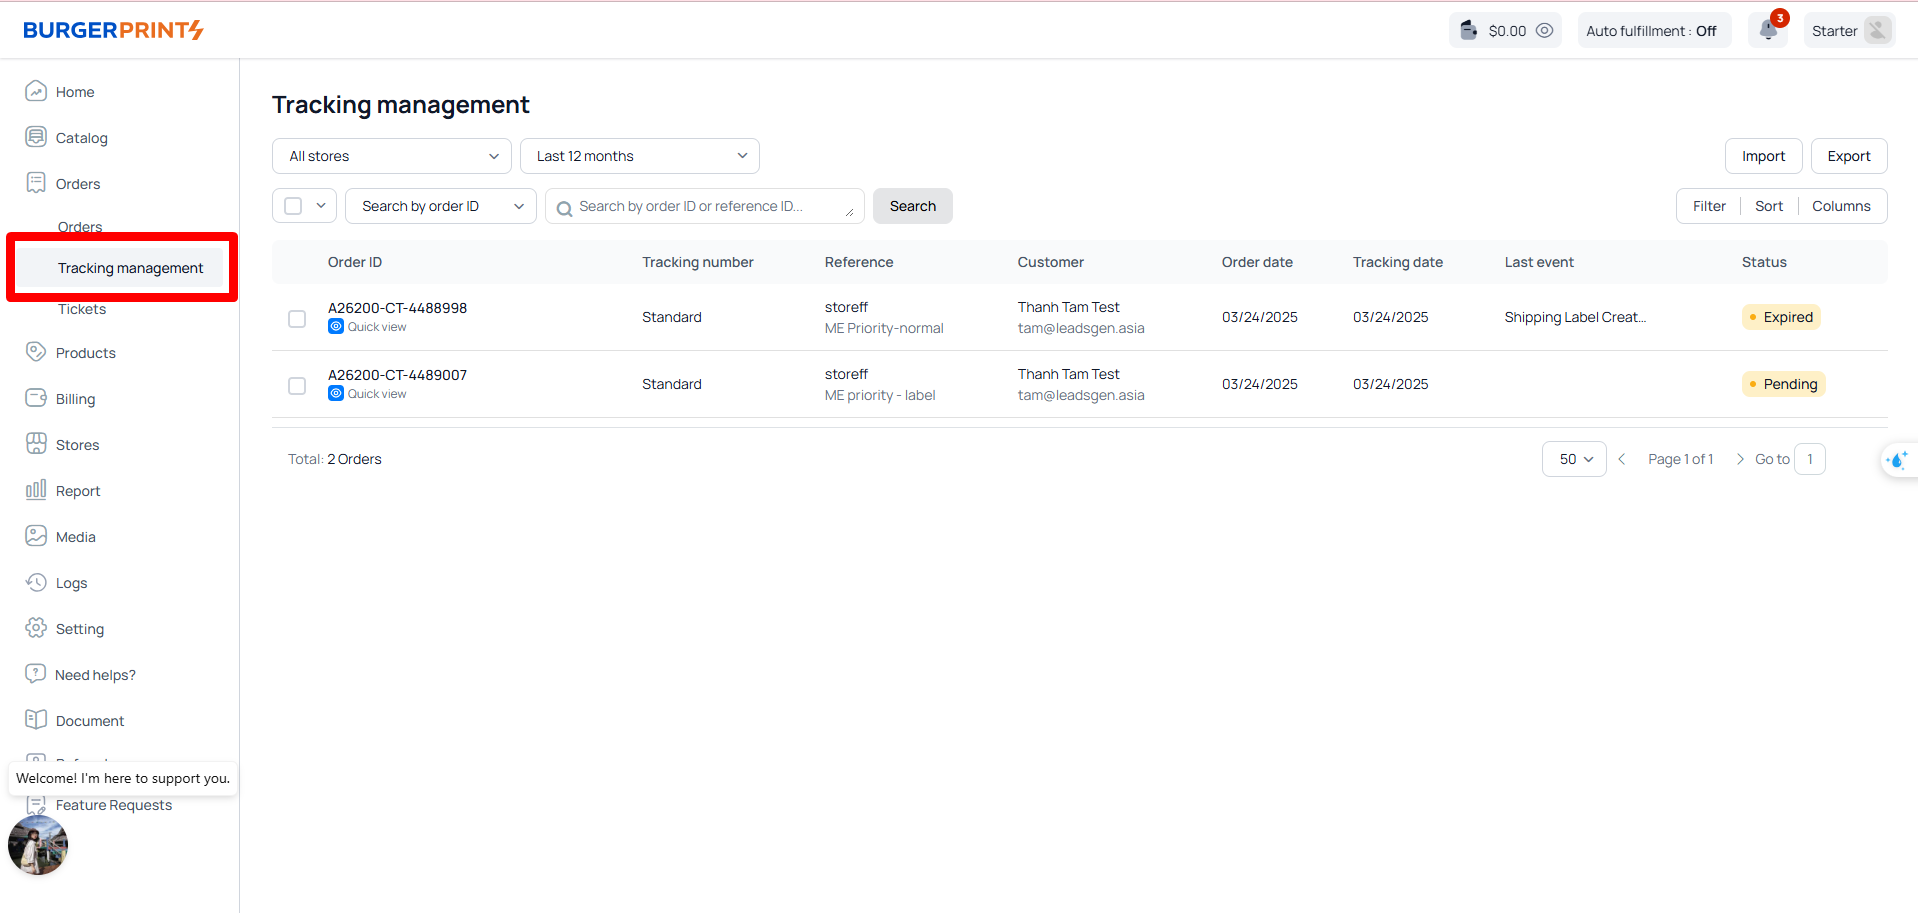1918x913 pixels.
Task: Go to Products in the sidebar
Action: [85, 353]
